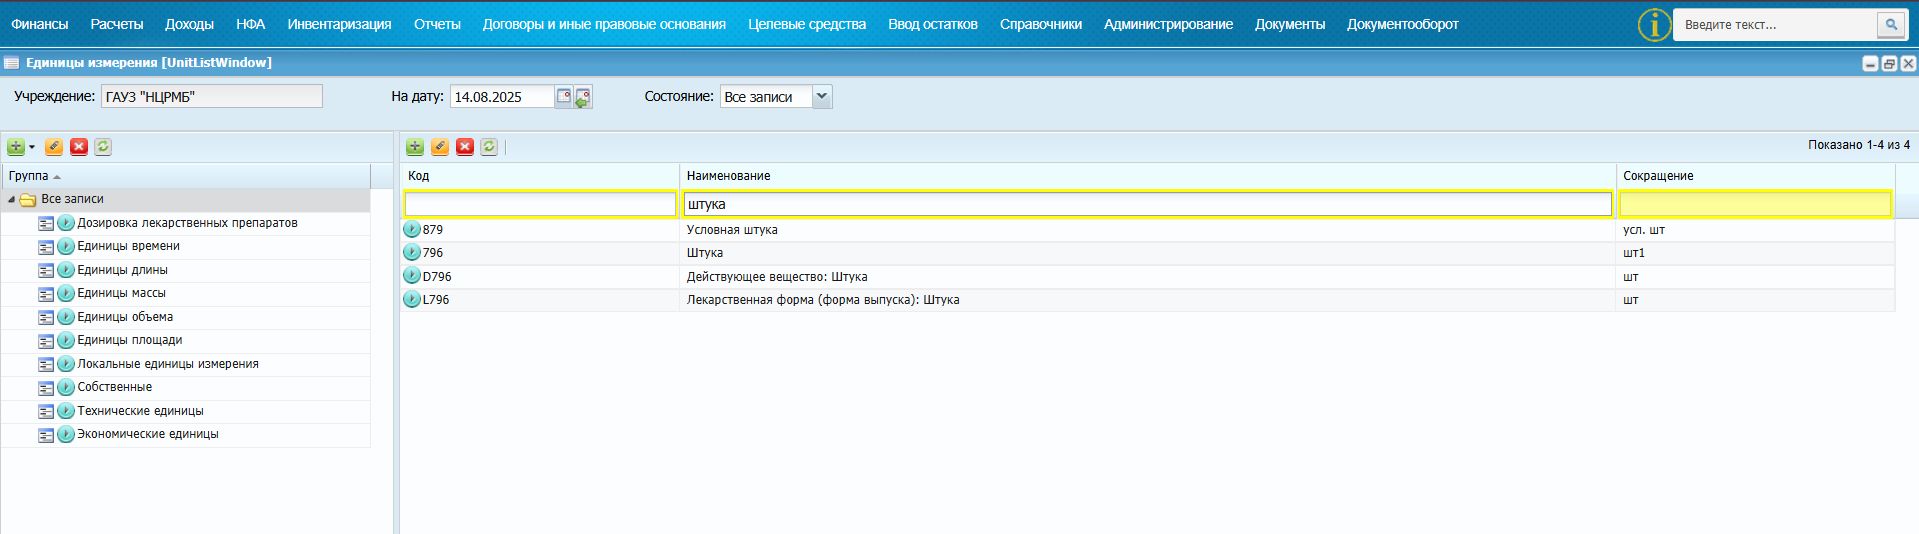1919x534 pixels.
Task: Click the list icon of Единицы времени
Action: click(46, 247)
